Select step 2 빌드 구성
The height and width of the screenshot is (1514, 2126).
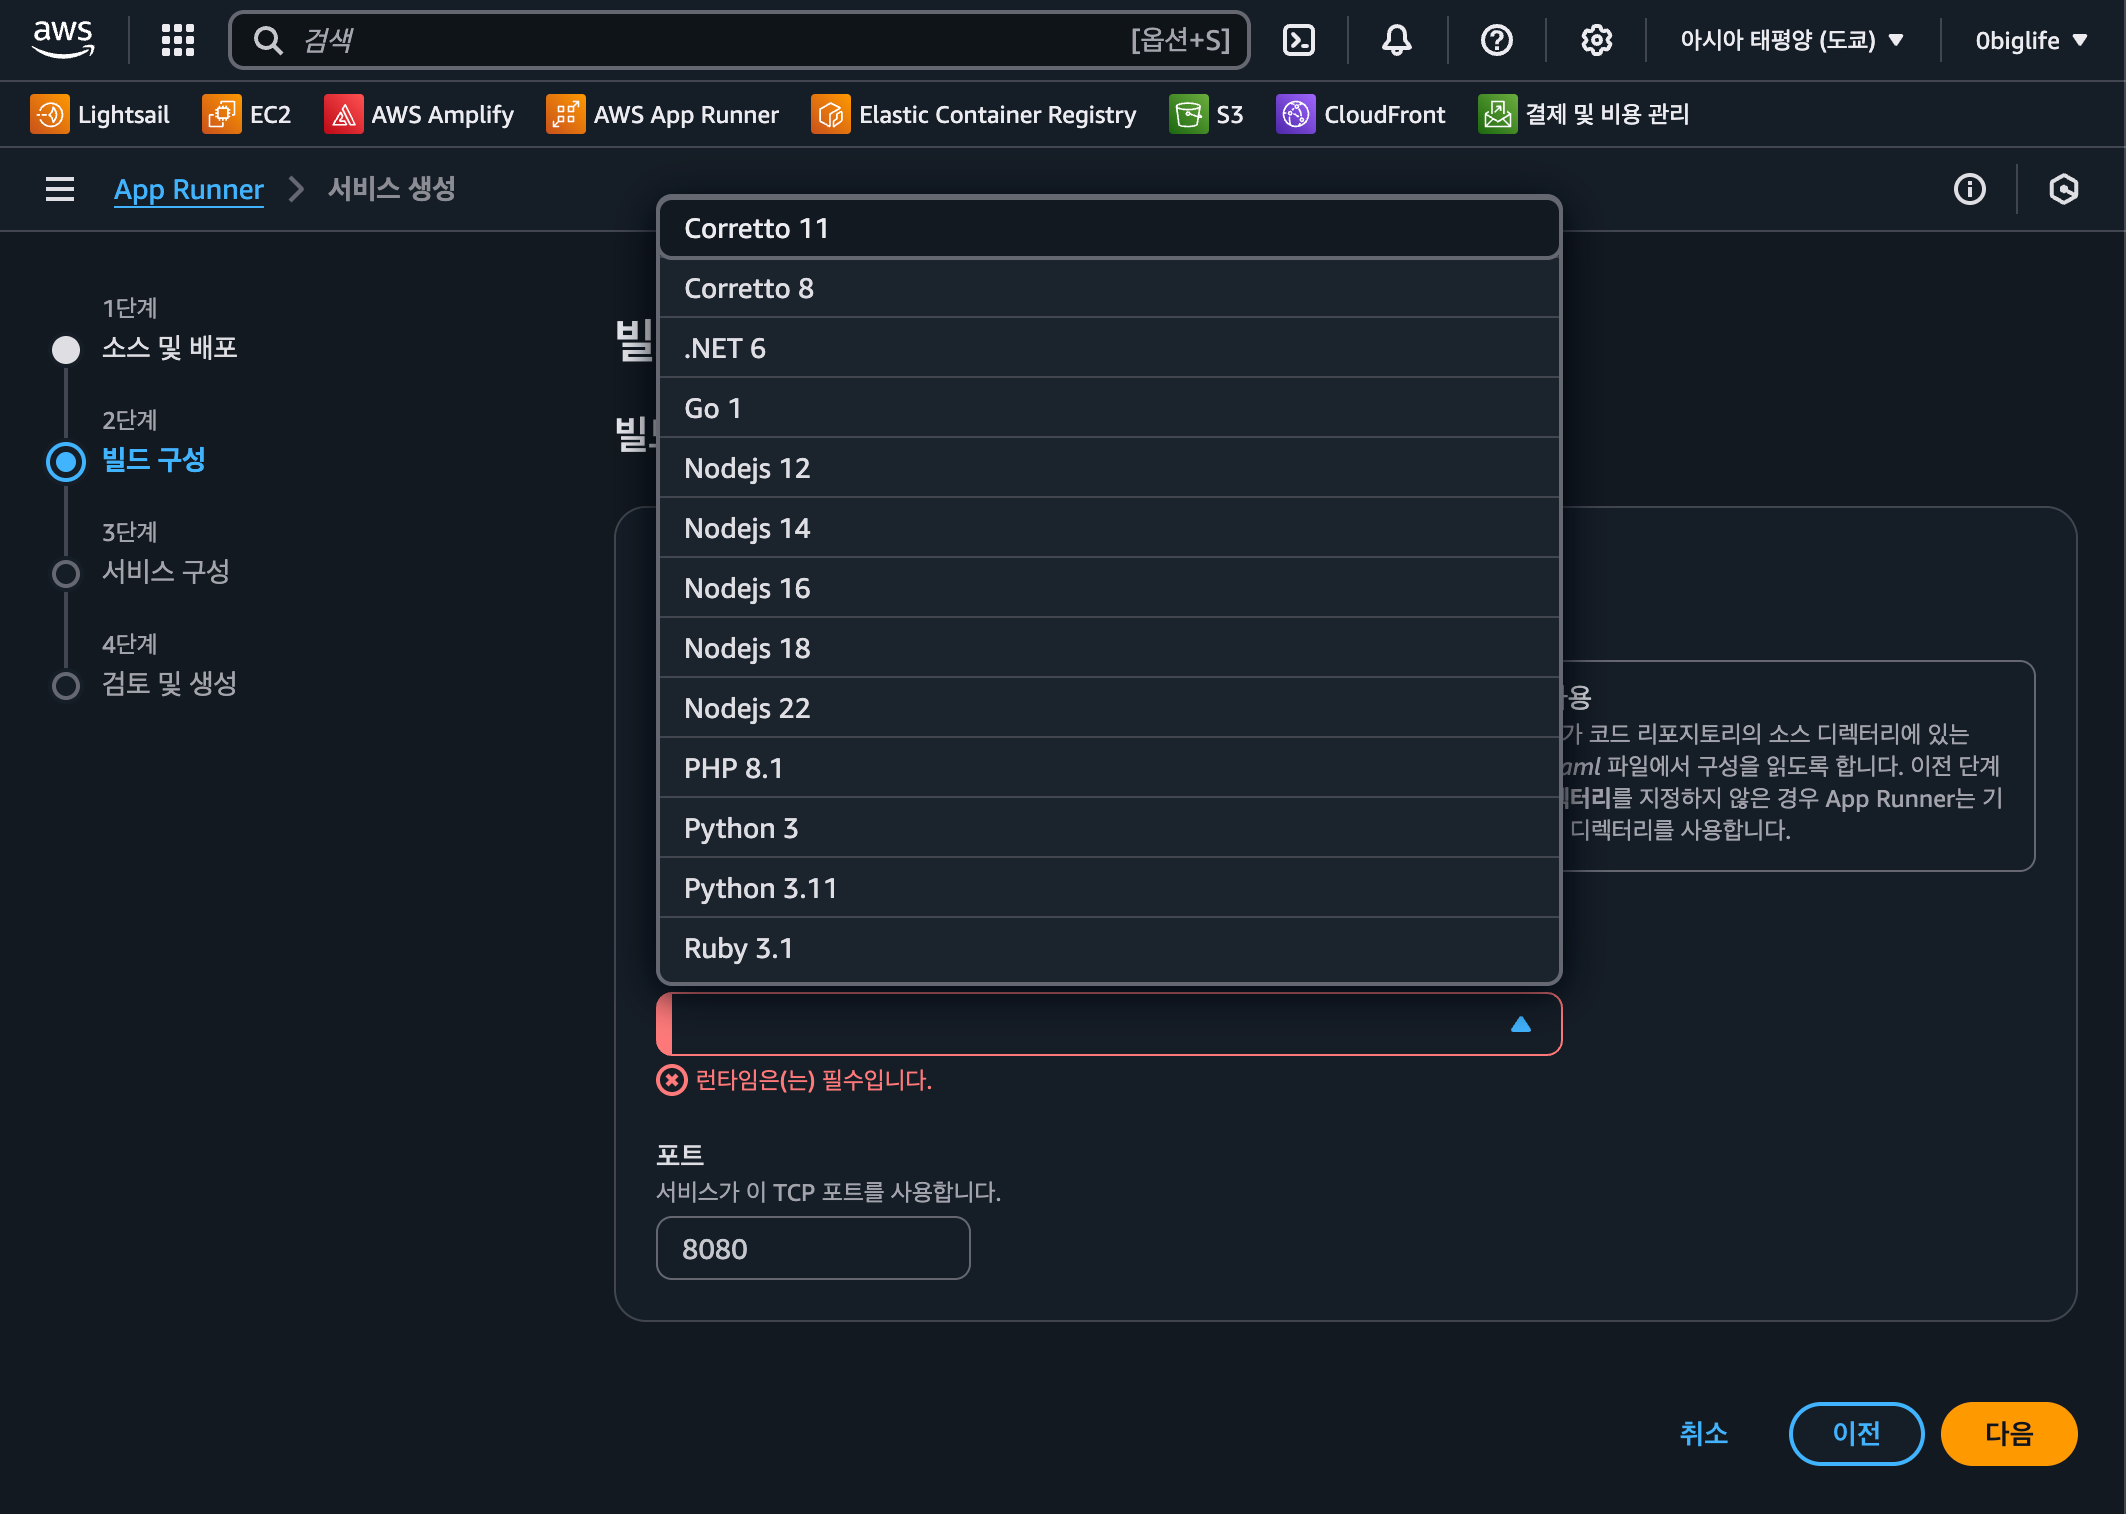click(154, 460)
